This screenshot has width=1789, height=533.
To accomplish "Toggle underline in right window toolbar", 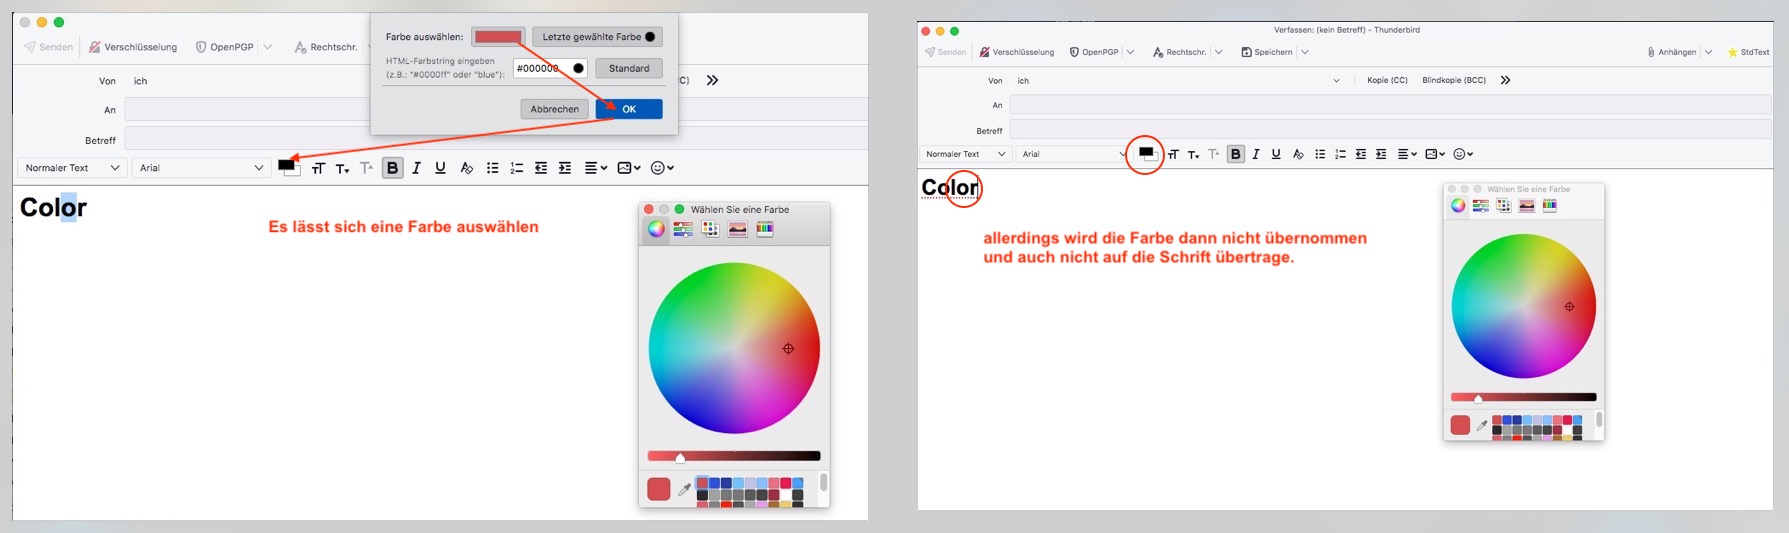I will (x=1276, y=154).
